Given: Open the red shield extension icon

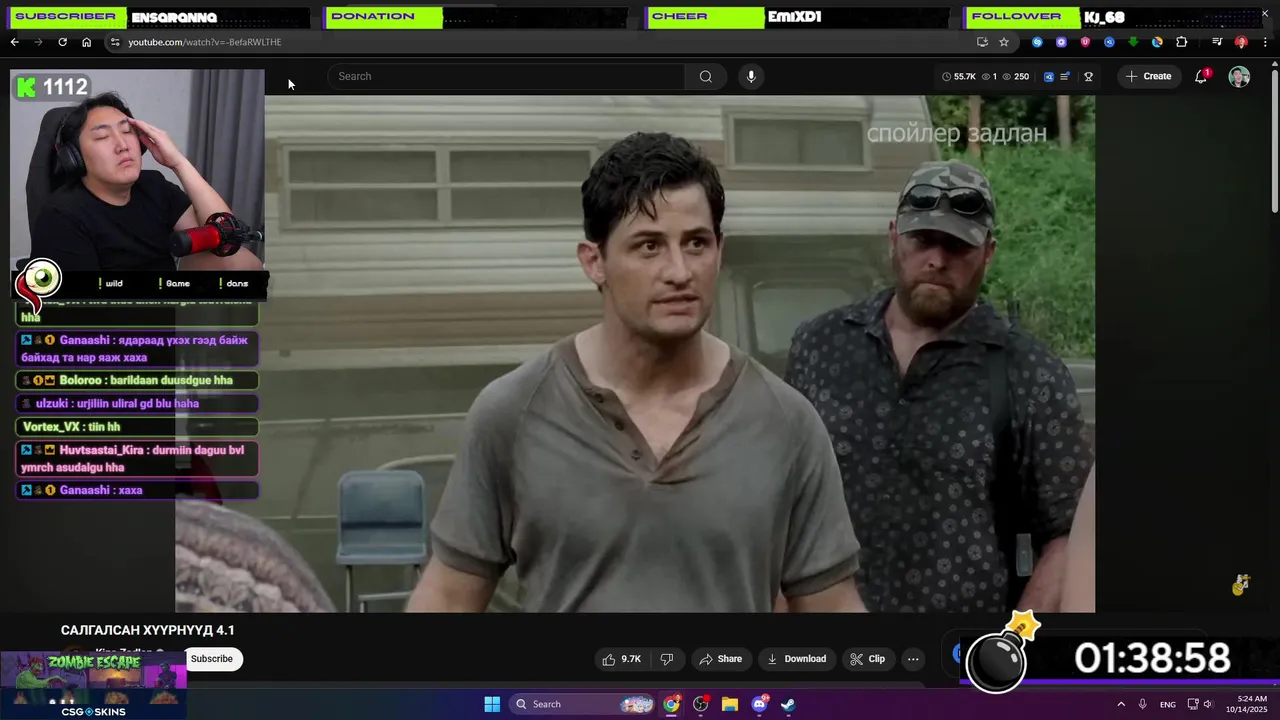Looking at the screenshot, I should [x=1085, y=42].
